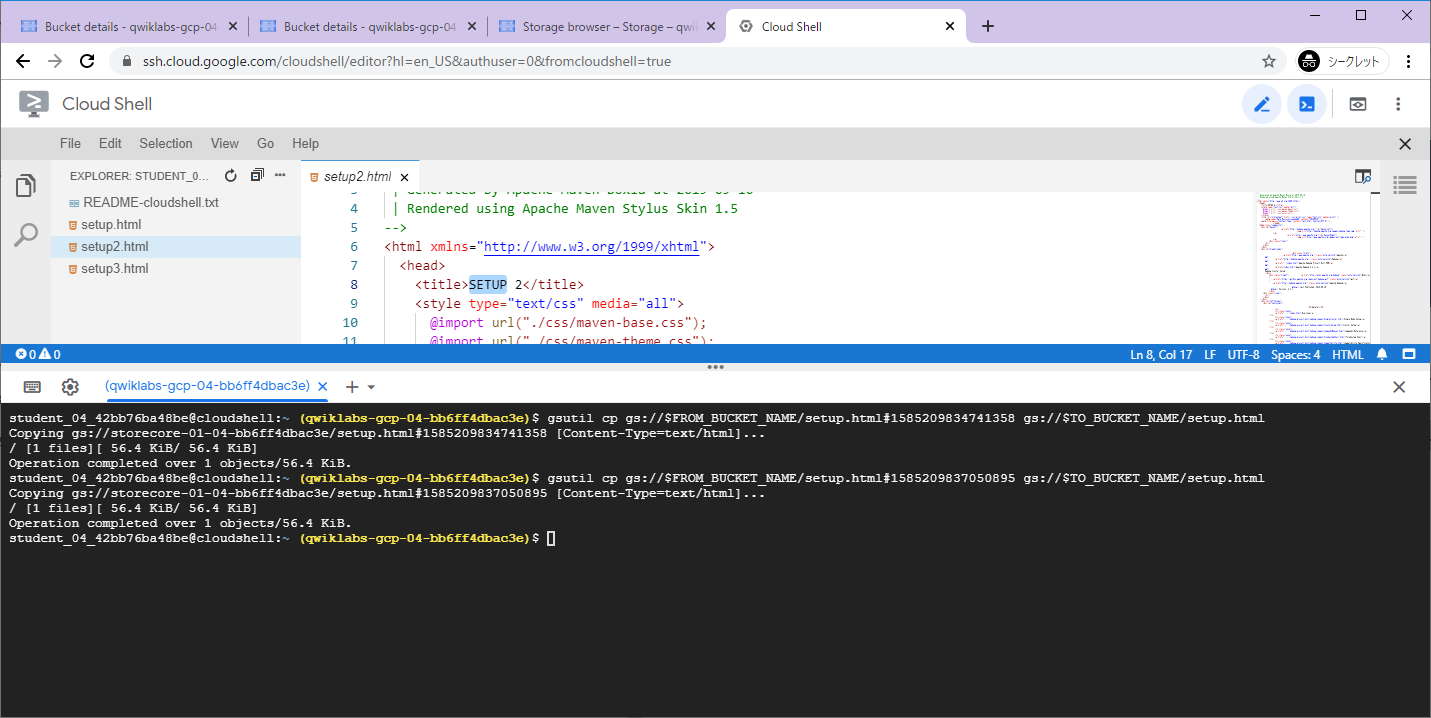Open Edit menu
Image resolution: width=1431 pixels, height=718 pixels.
click(110, 144)
